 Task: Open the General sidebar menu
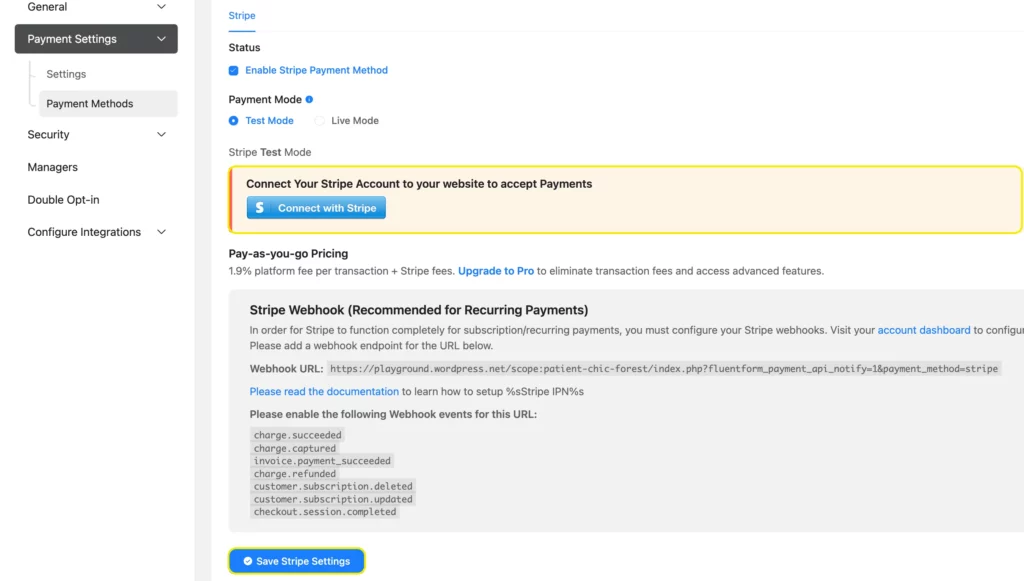coord(96,7)
